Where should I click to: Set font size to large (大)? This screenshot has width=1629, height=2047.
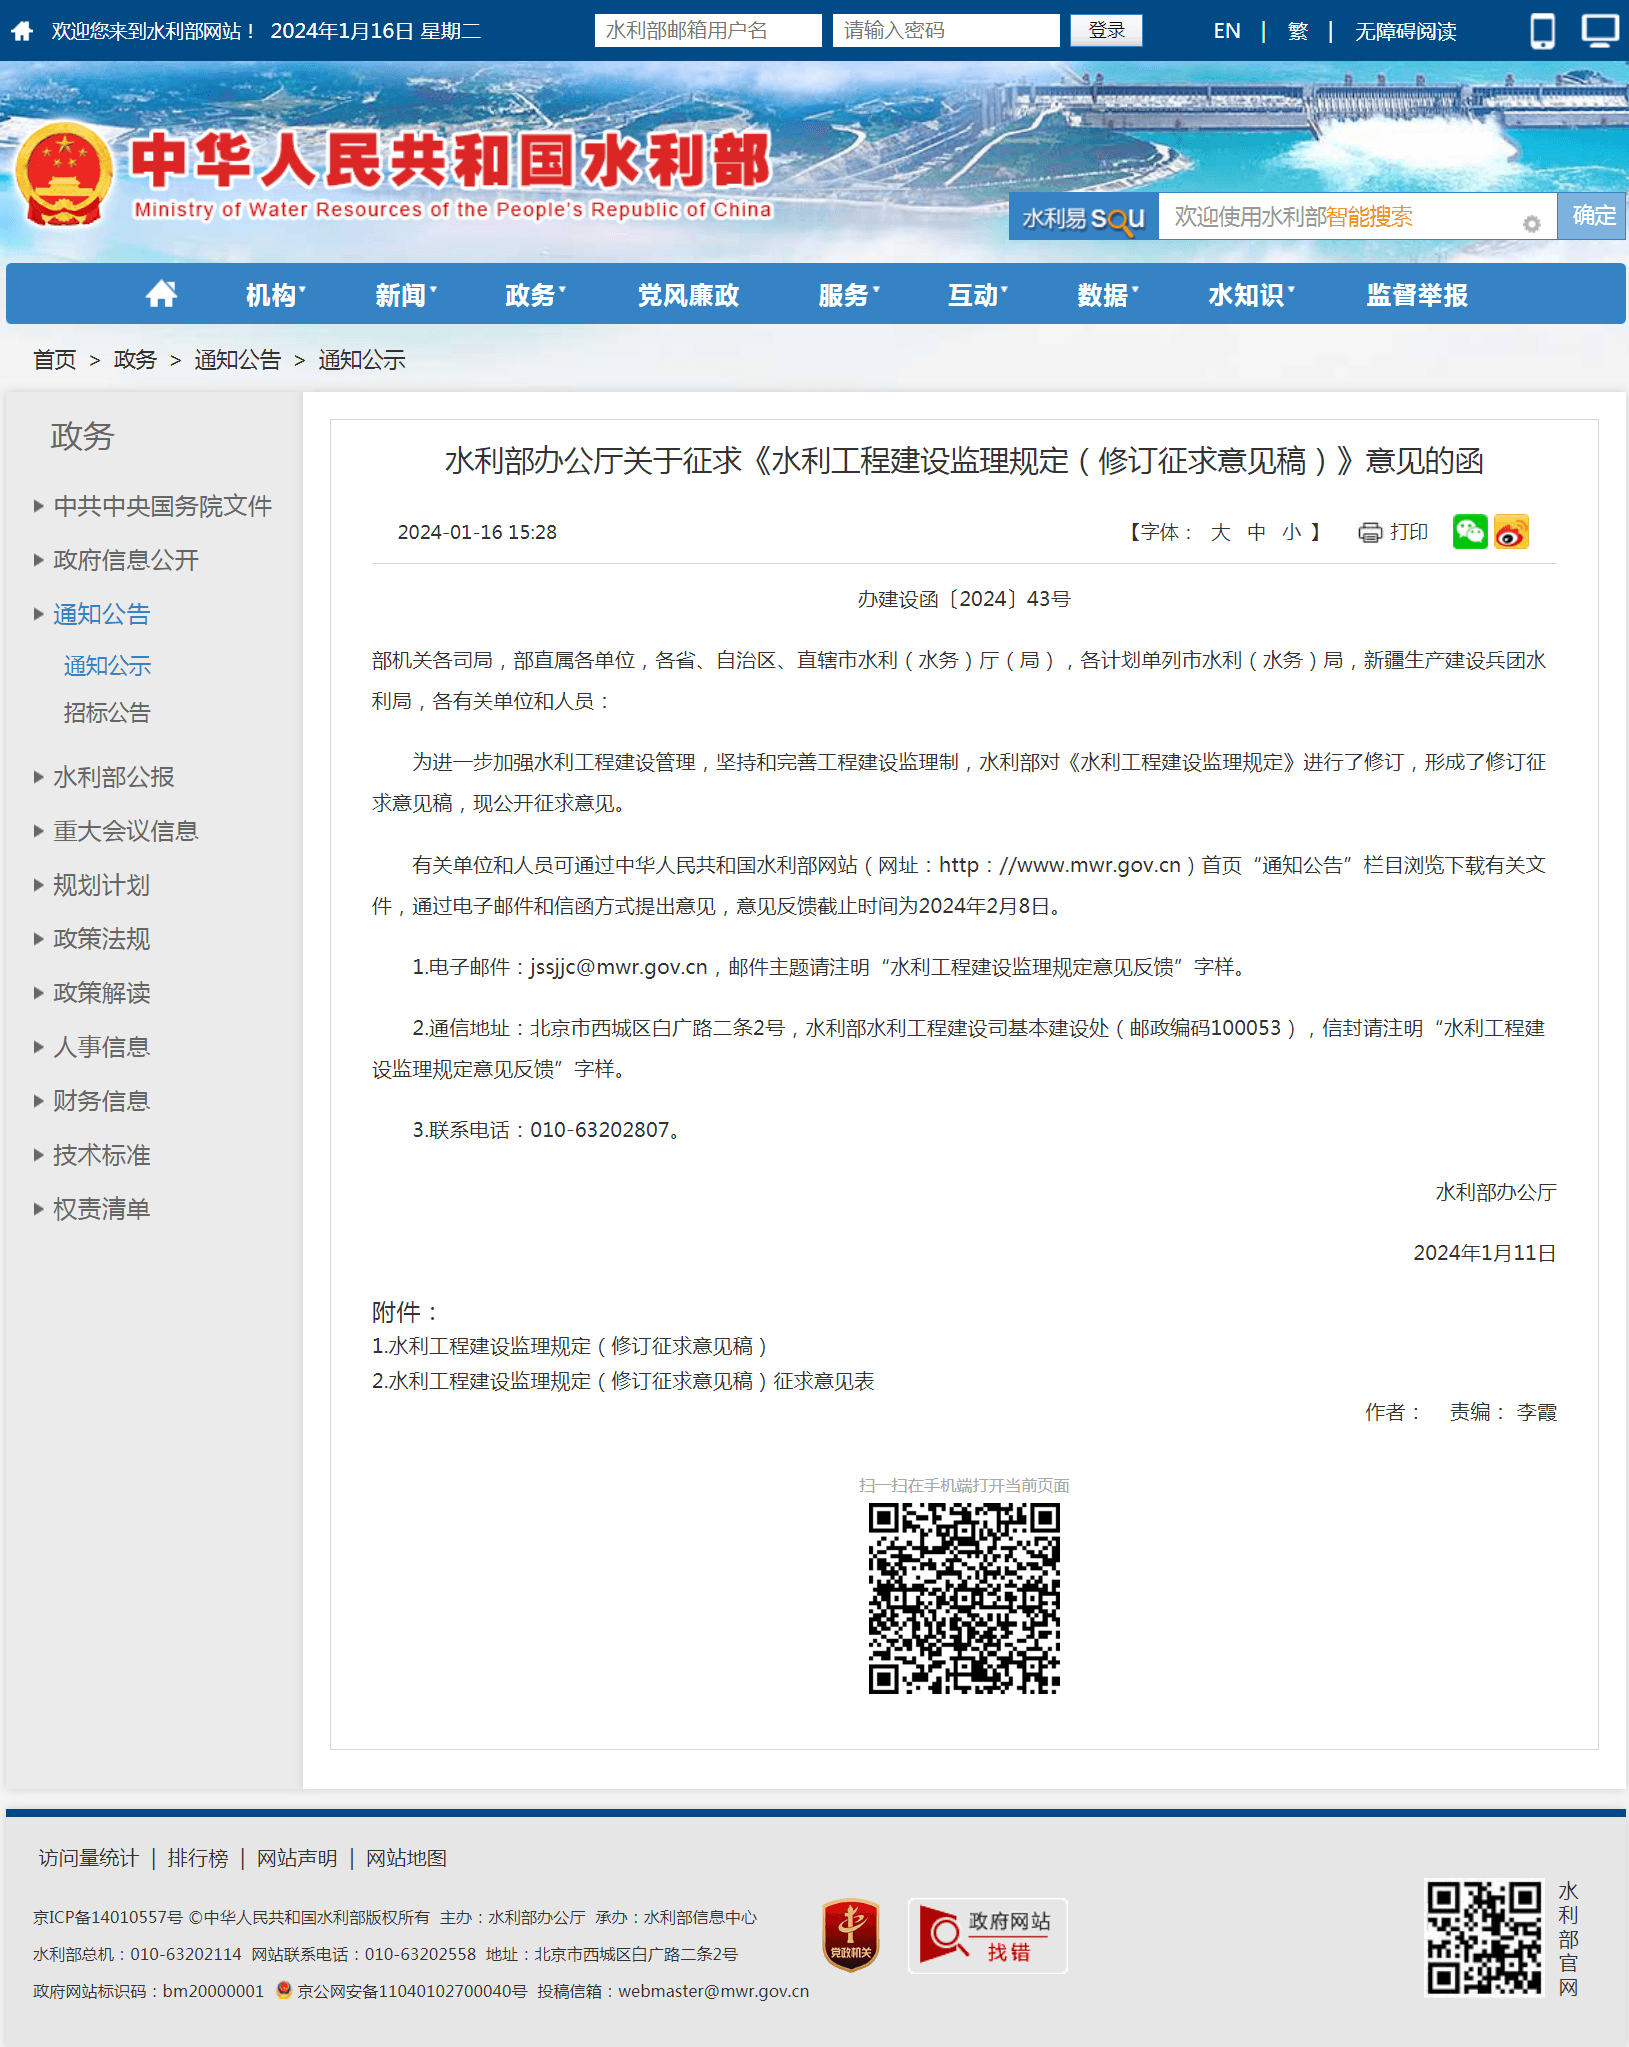pos(1220,532)
